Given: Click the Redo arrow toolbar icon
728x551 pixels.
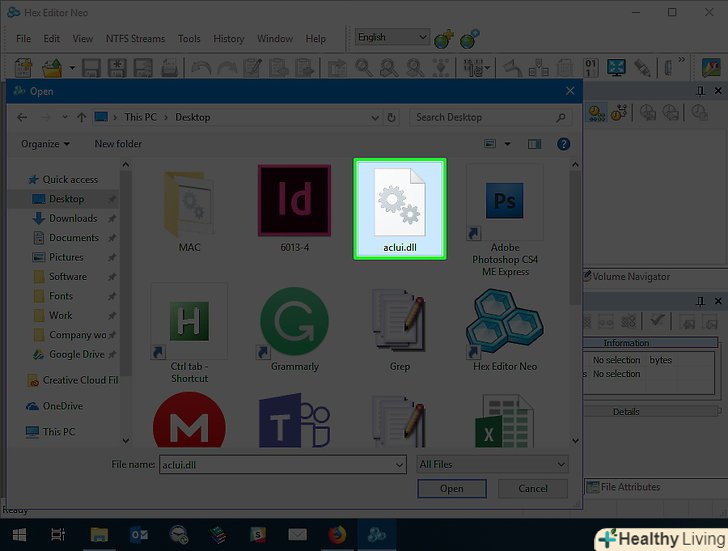Looking at the screenshot, I should tap(227, 68).
